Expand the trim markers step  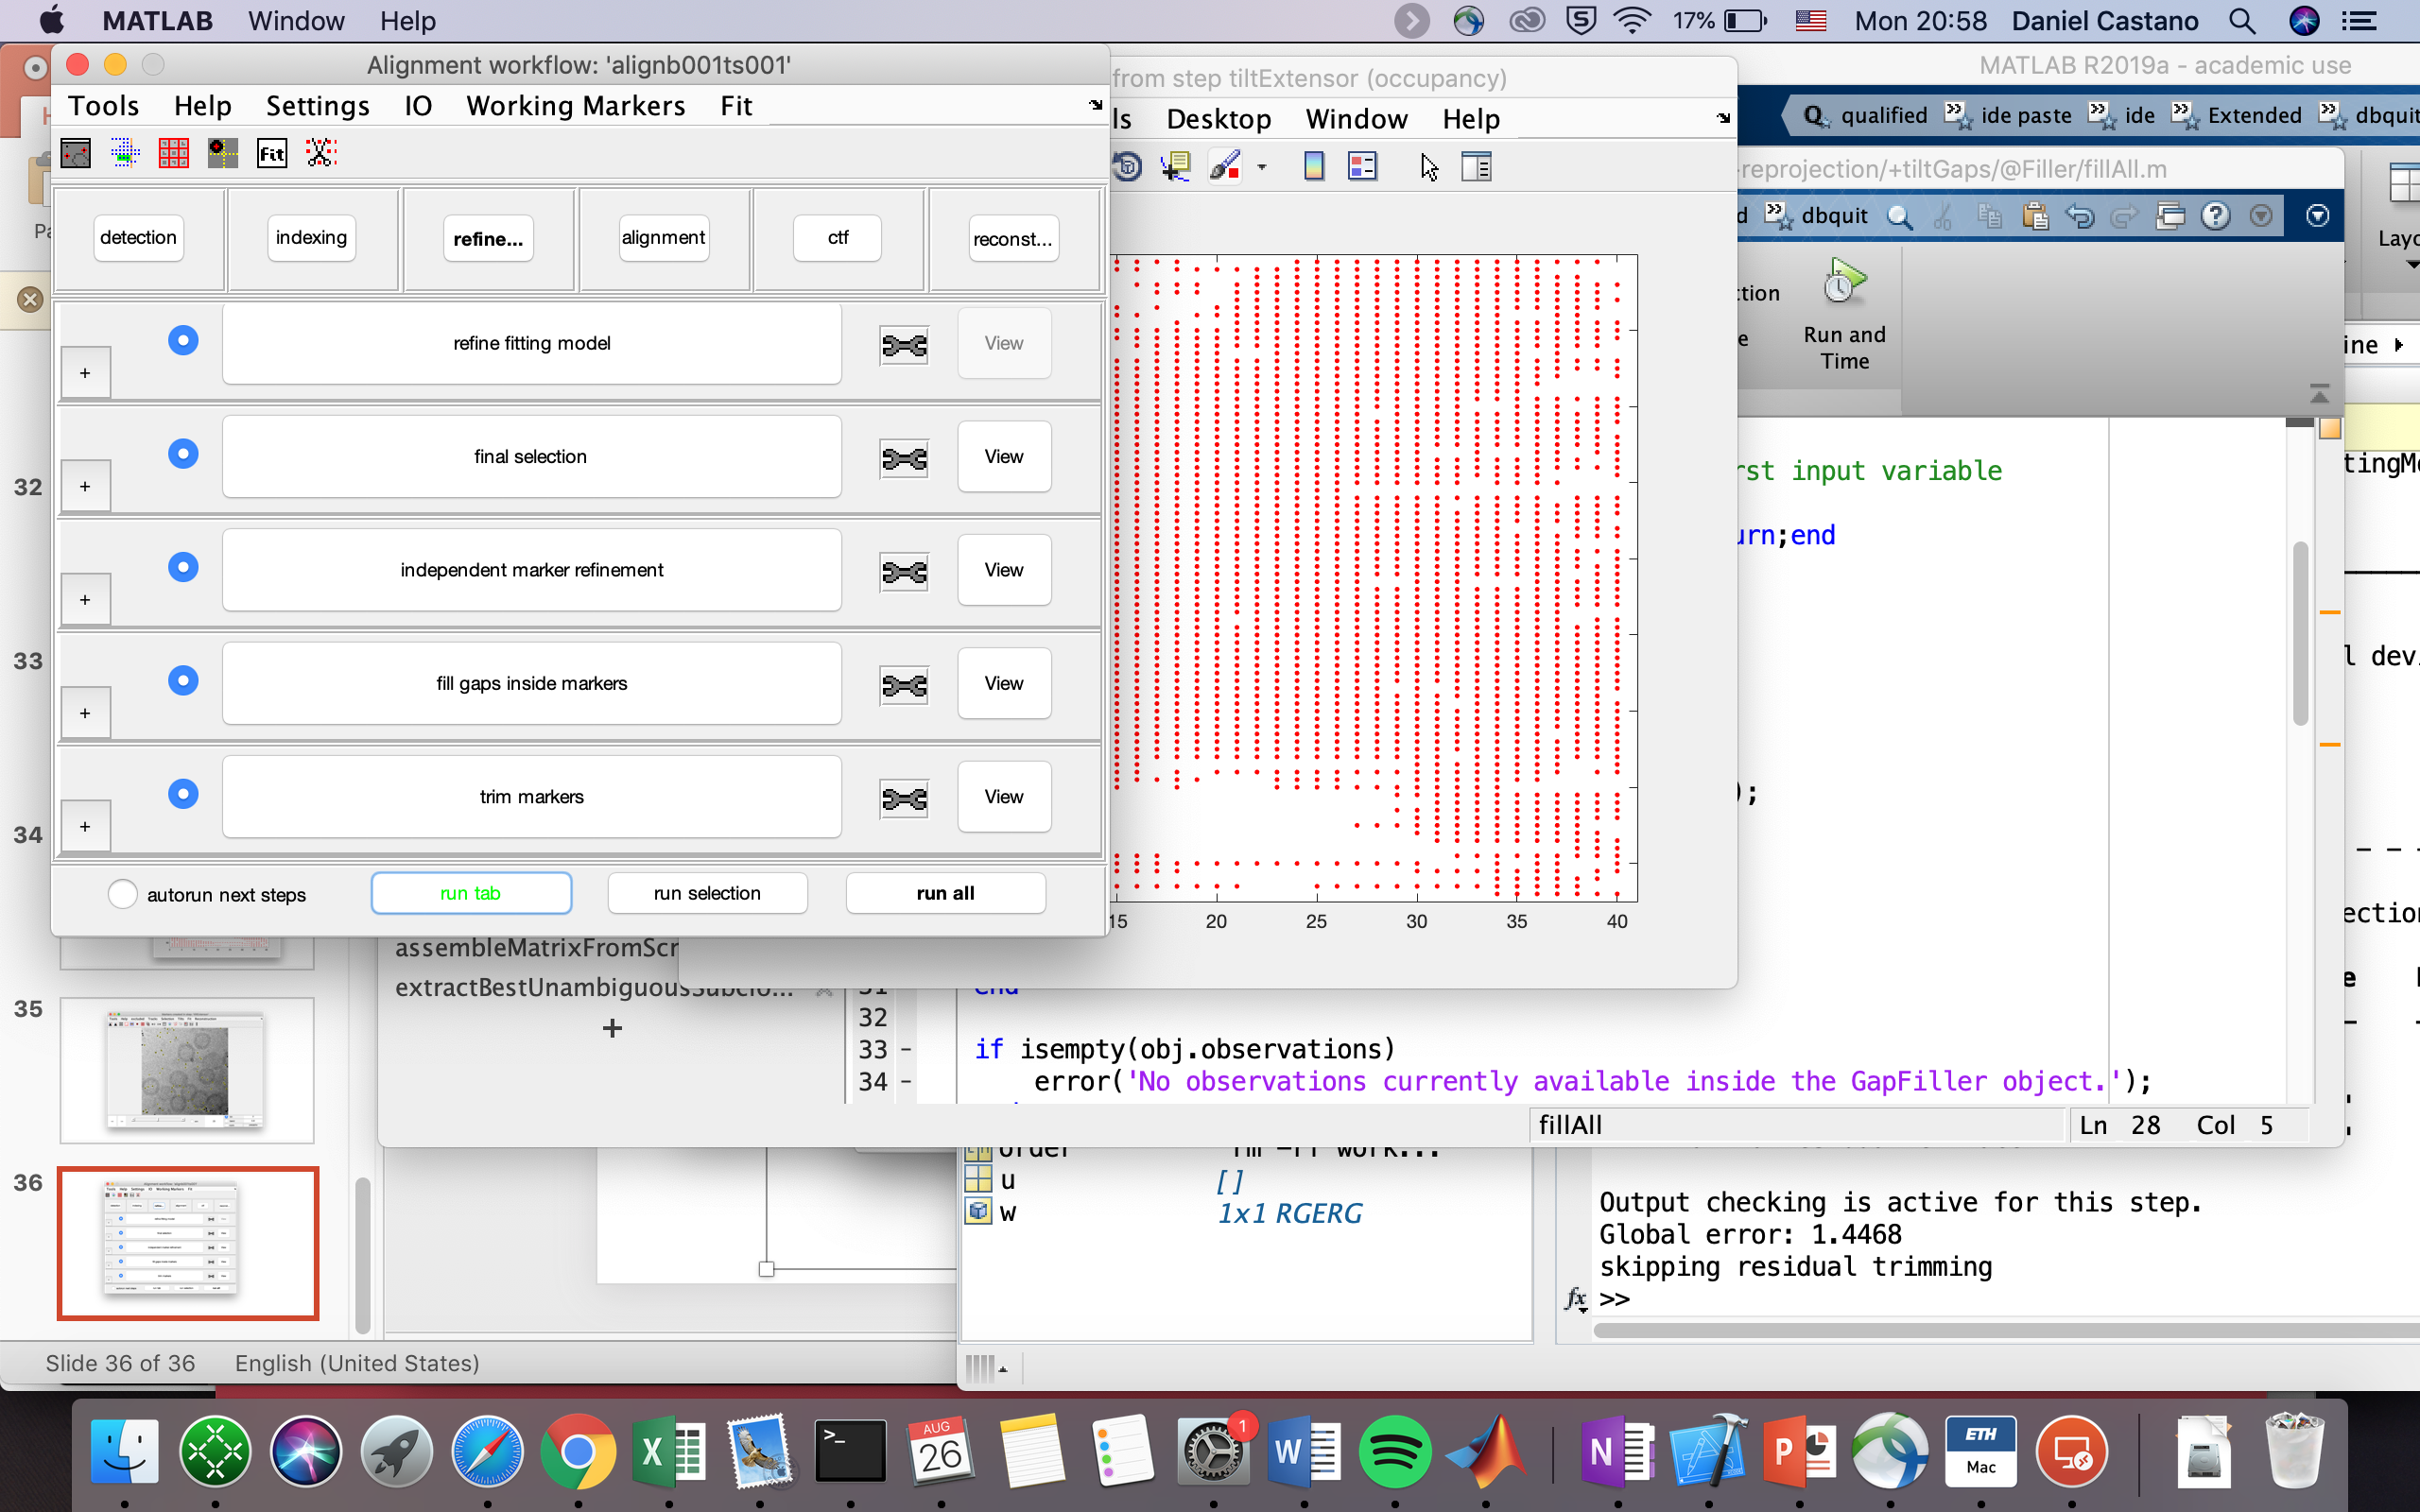(85, 827)
